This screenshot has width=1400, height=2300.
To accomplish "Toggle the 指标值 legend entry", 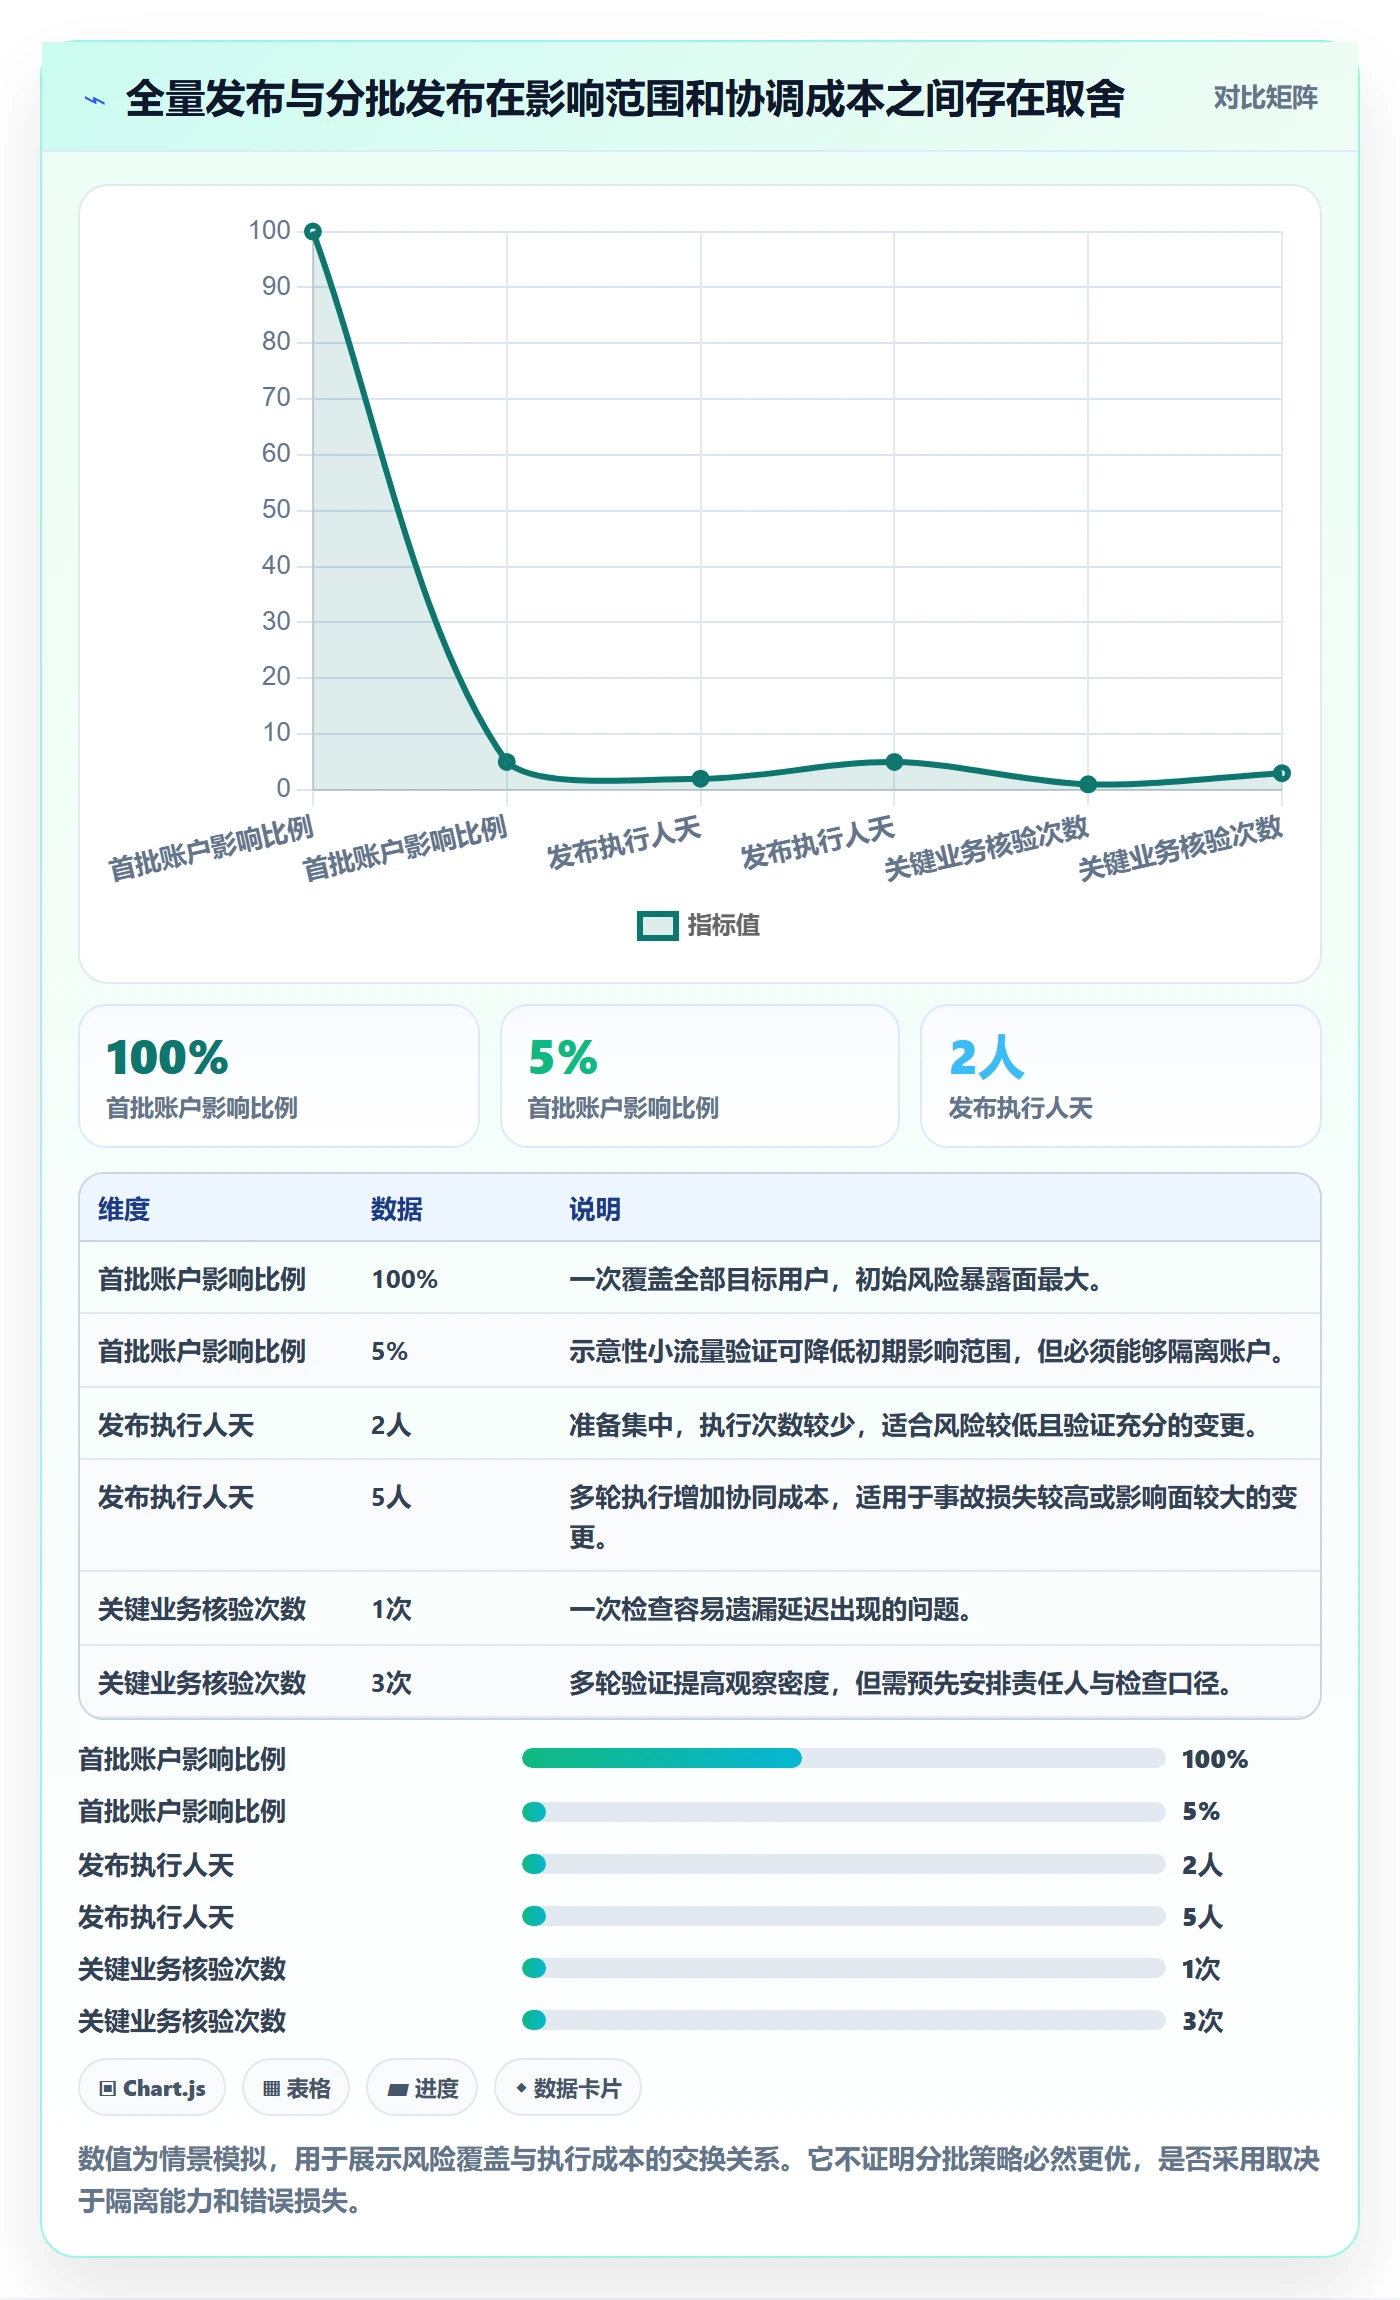I will pyautogui.click(x=698, y=925).
